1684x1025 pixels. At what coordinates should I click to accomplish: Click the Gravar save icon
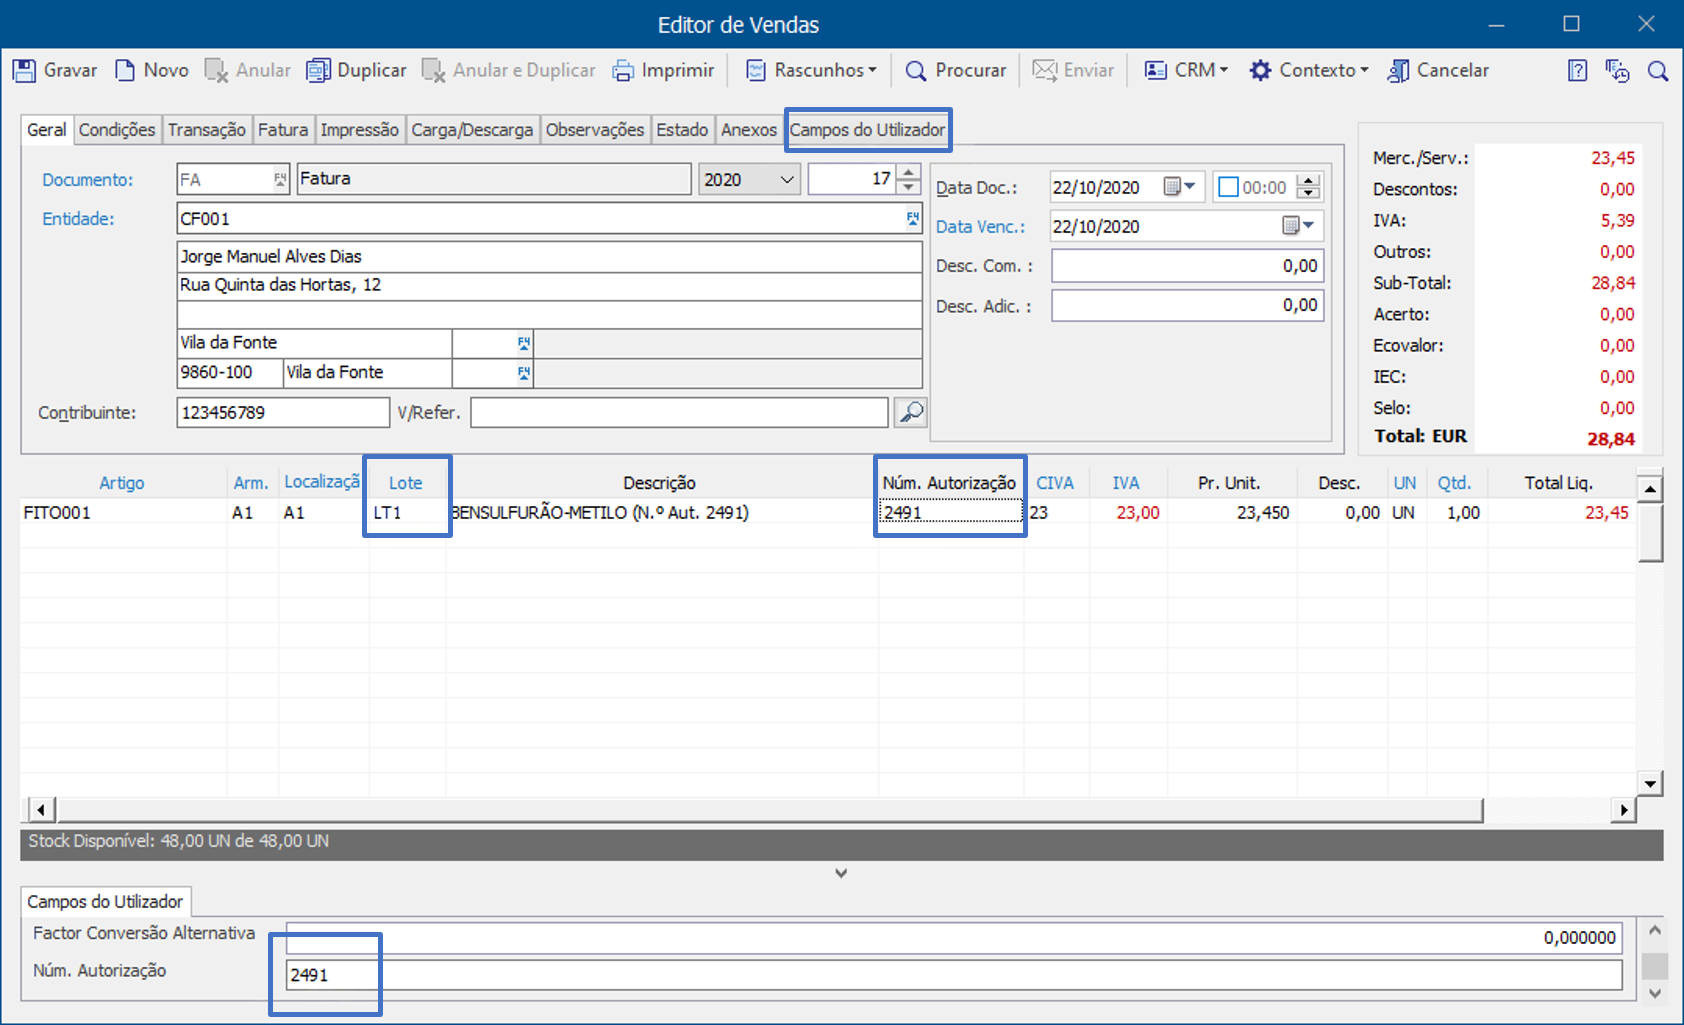coord(24,70)
